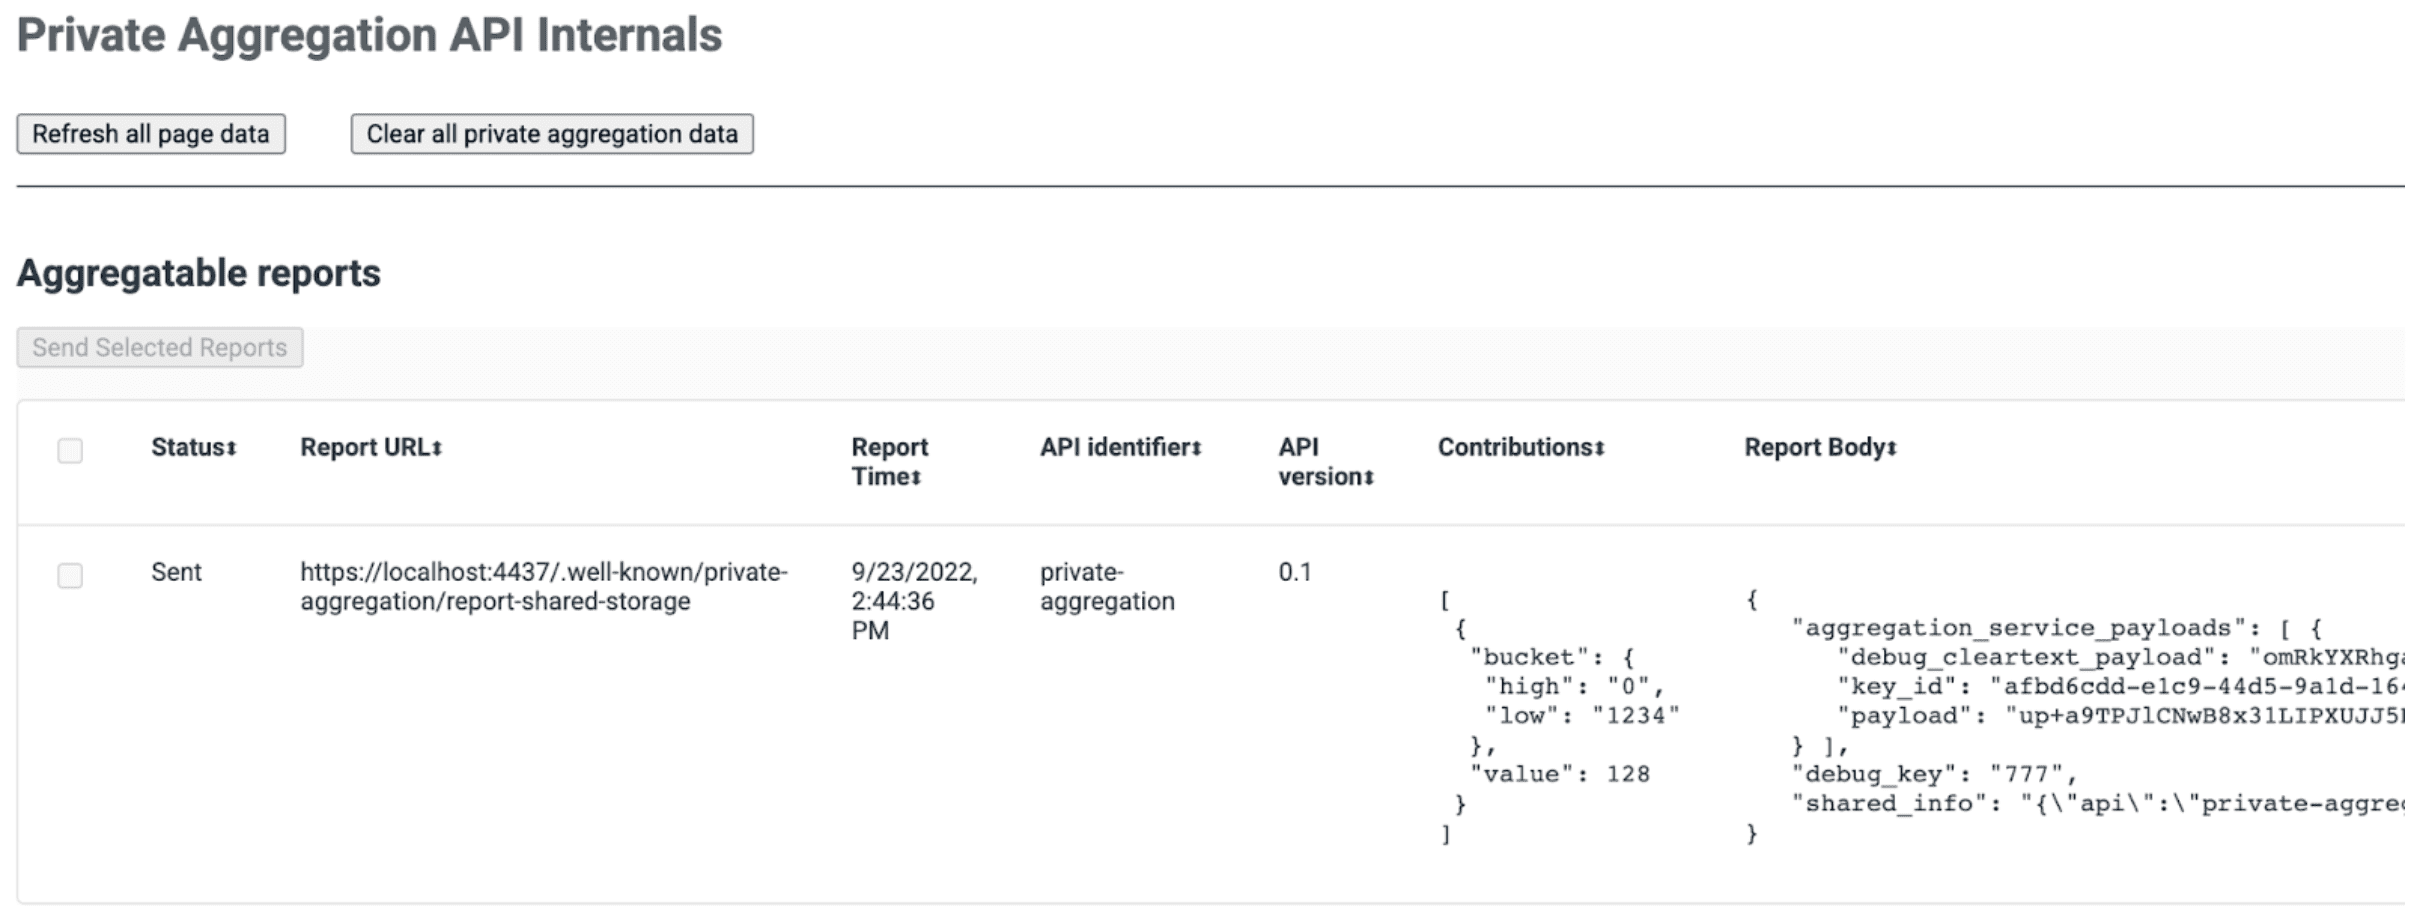Check the select-all checkbox in the table header
2432x920 pixels.
(69, 452)
